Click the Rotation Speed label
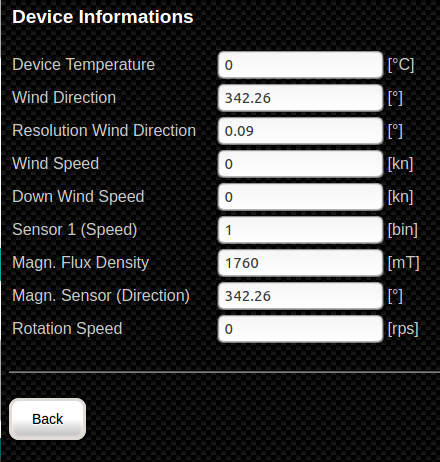 (x=67, y=329)
